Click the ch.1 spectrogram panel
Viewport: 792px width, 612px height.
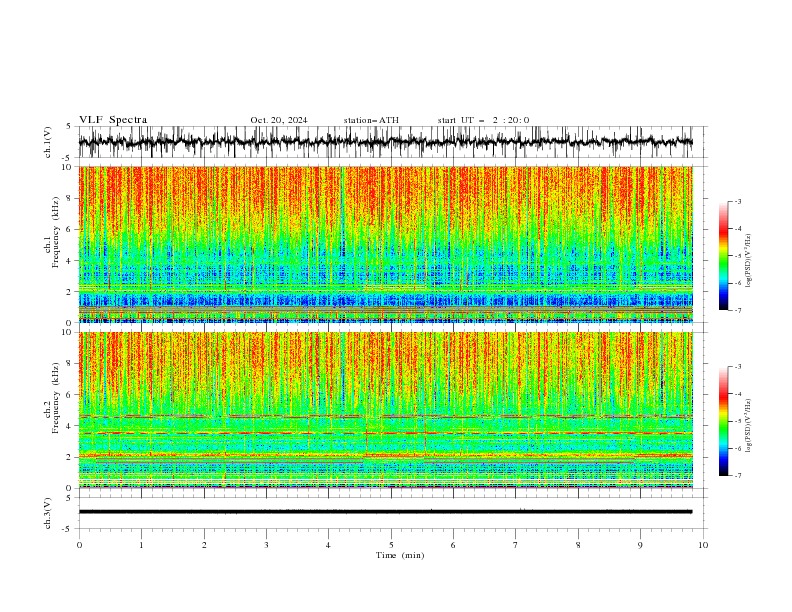click(x=385, y=244)
